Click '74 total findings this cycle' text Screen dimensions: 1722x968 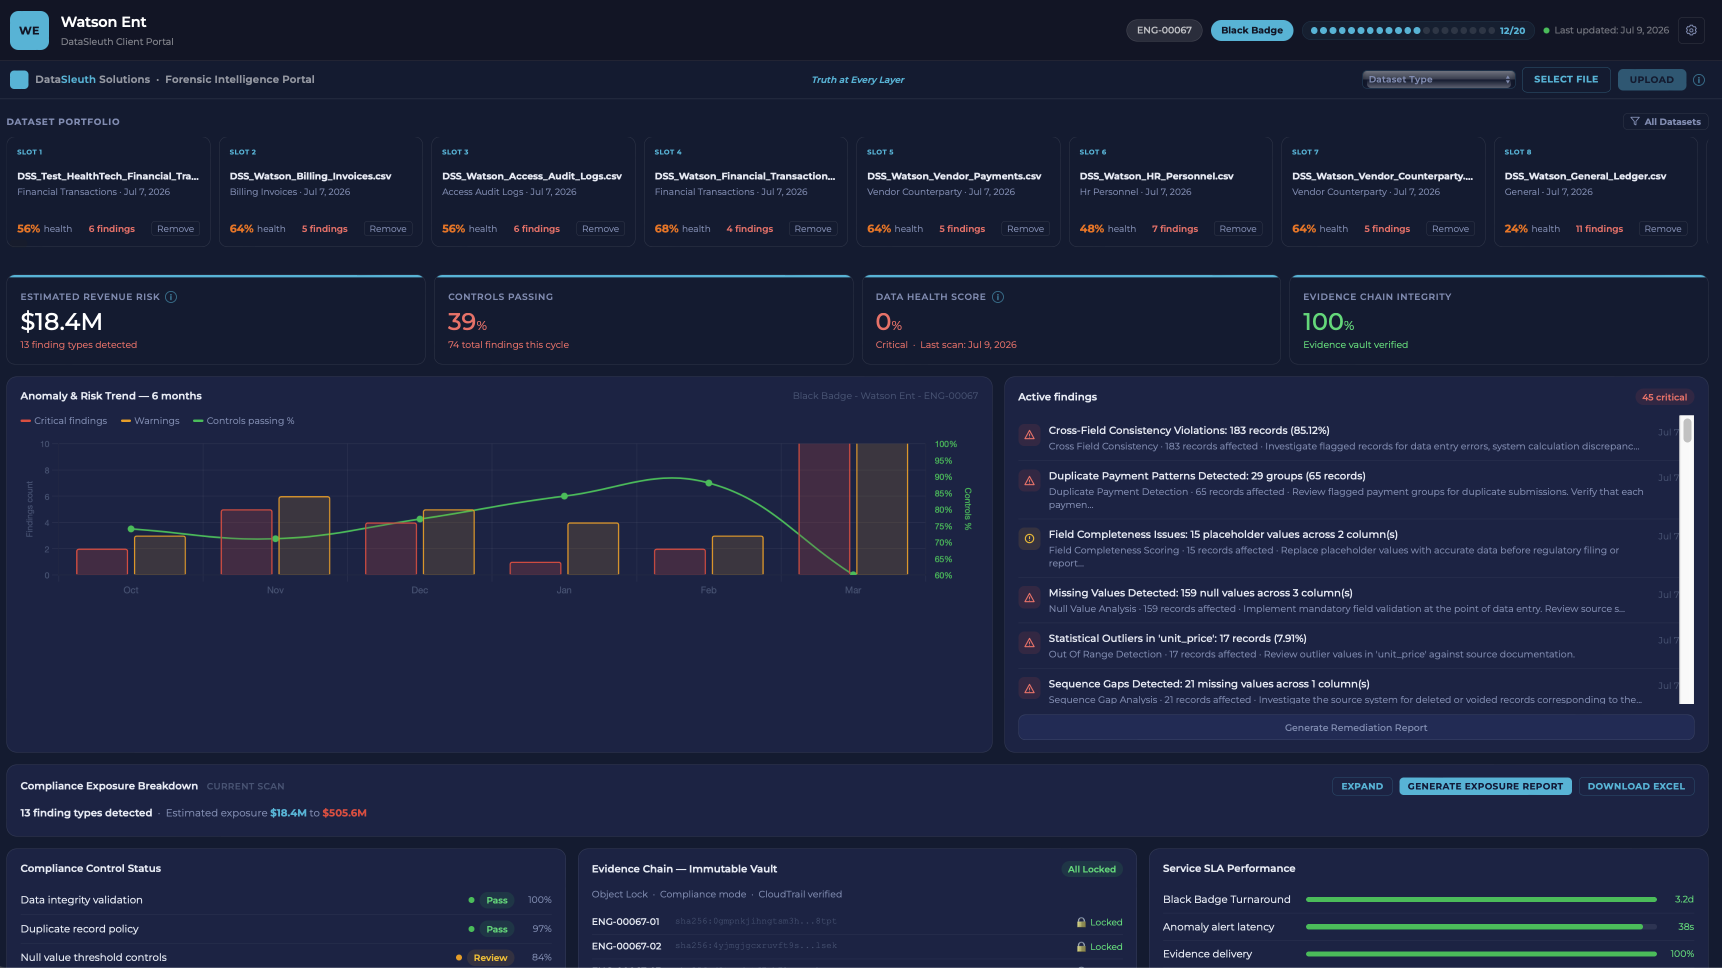coord(508,345)
